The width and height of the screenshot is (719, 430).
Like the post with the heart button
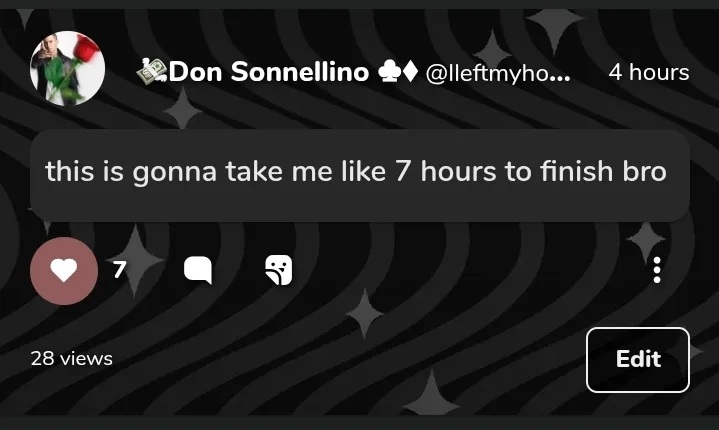(x=64, y=270)
